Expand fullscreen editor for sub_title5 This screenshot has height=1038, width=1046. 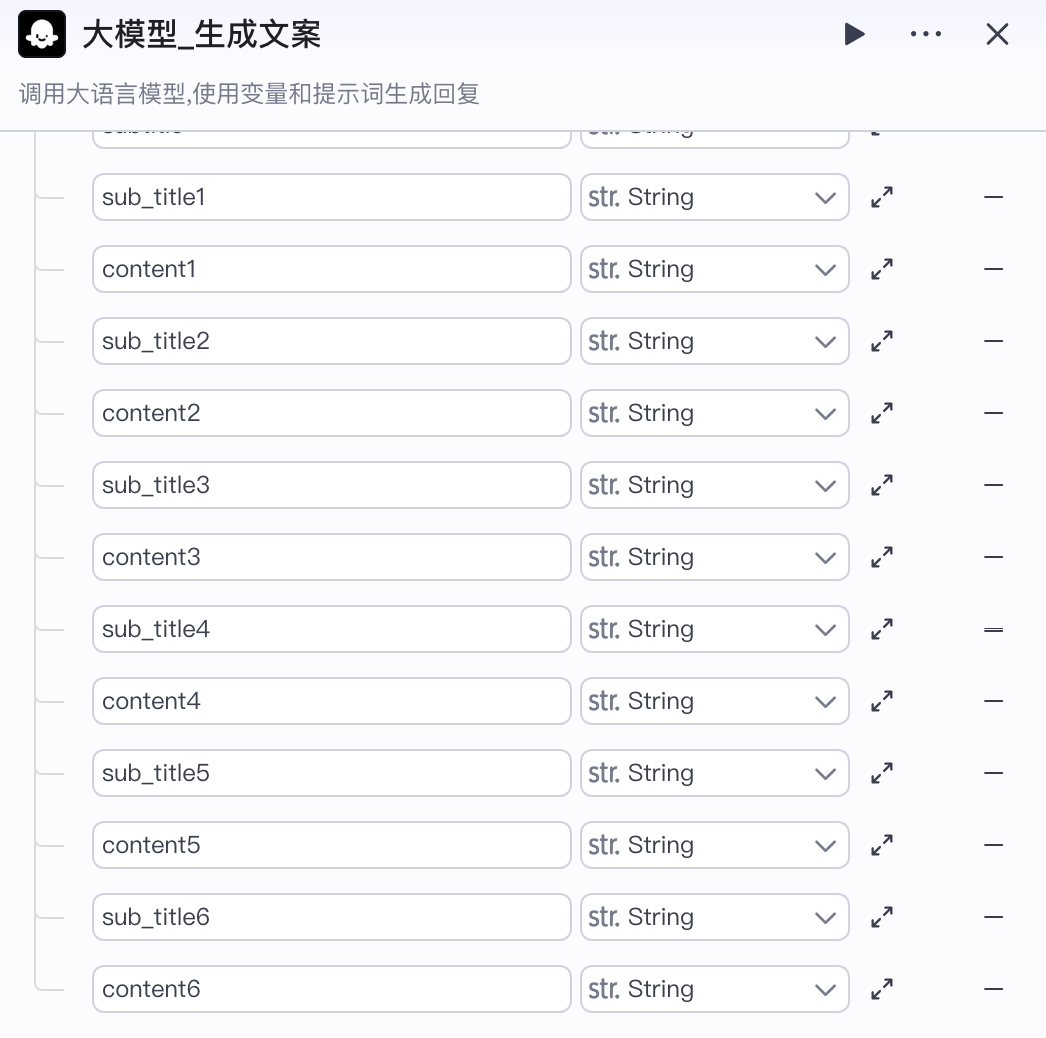[881, 773]
